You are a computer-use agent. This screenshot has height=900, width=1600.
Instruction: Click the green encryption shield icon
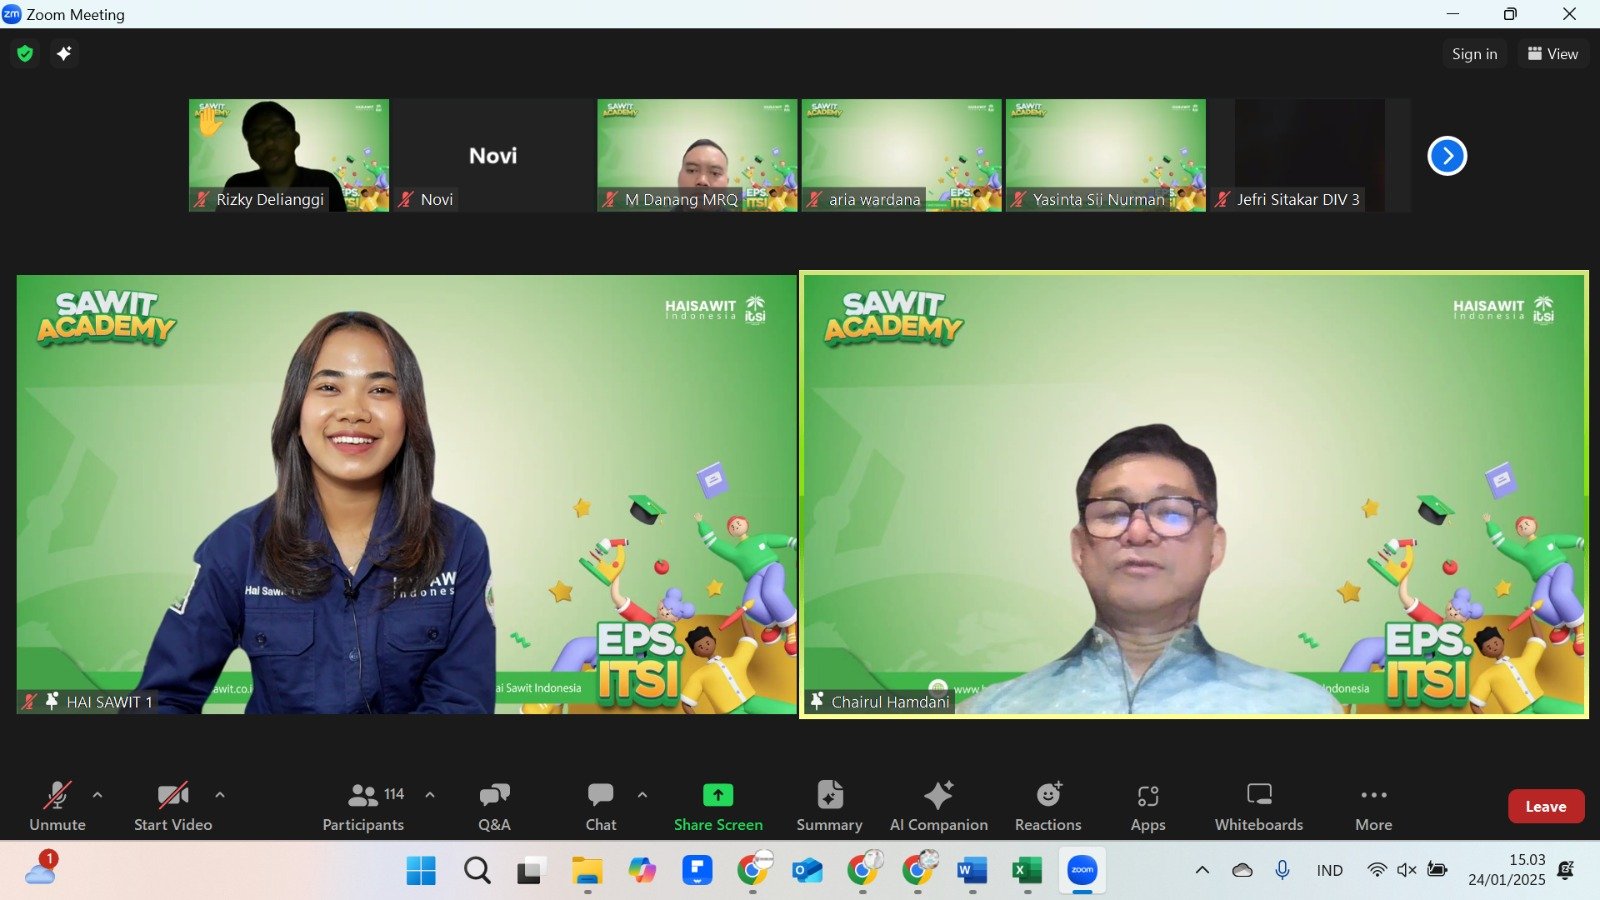[25, 53]
